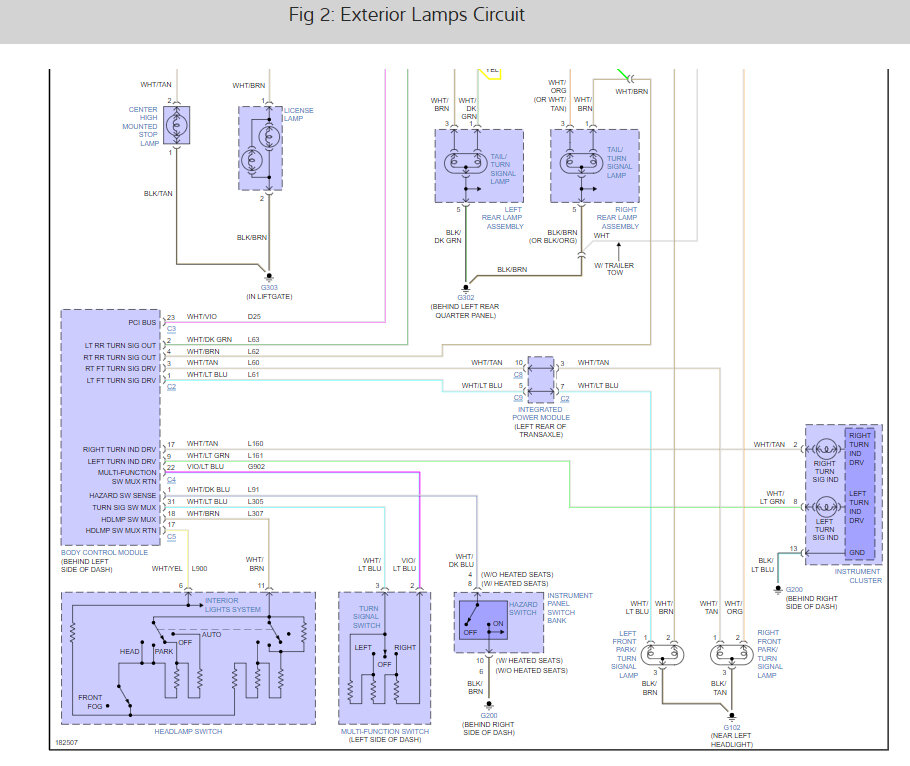Open the G200 ground link below hazard switch
The width and height of the screenshot is (910, 766).
click(489, 716)
